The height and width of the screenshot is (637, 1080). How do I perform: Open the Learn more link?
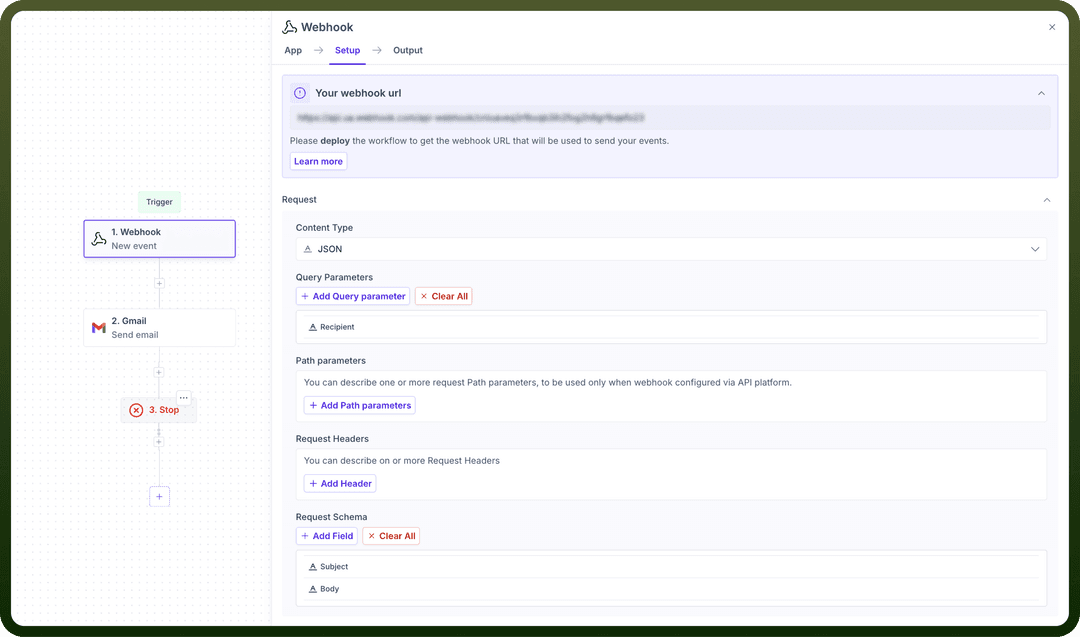[318, 161]
